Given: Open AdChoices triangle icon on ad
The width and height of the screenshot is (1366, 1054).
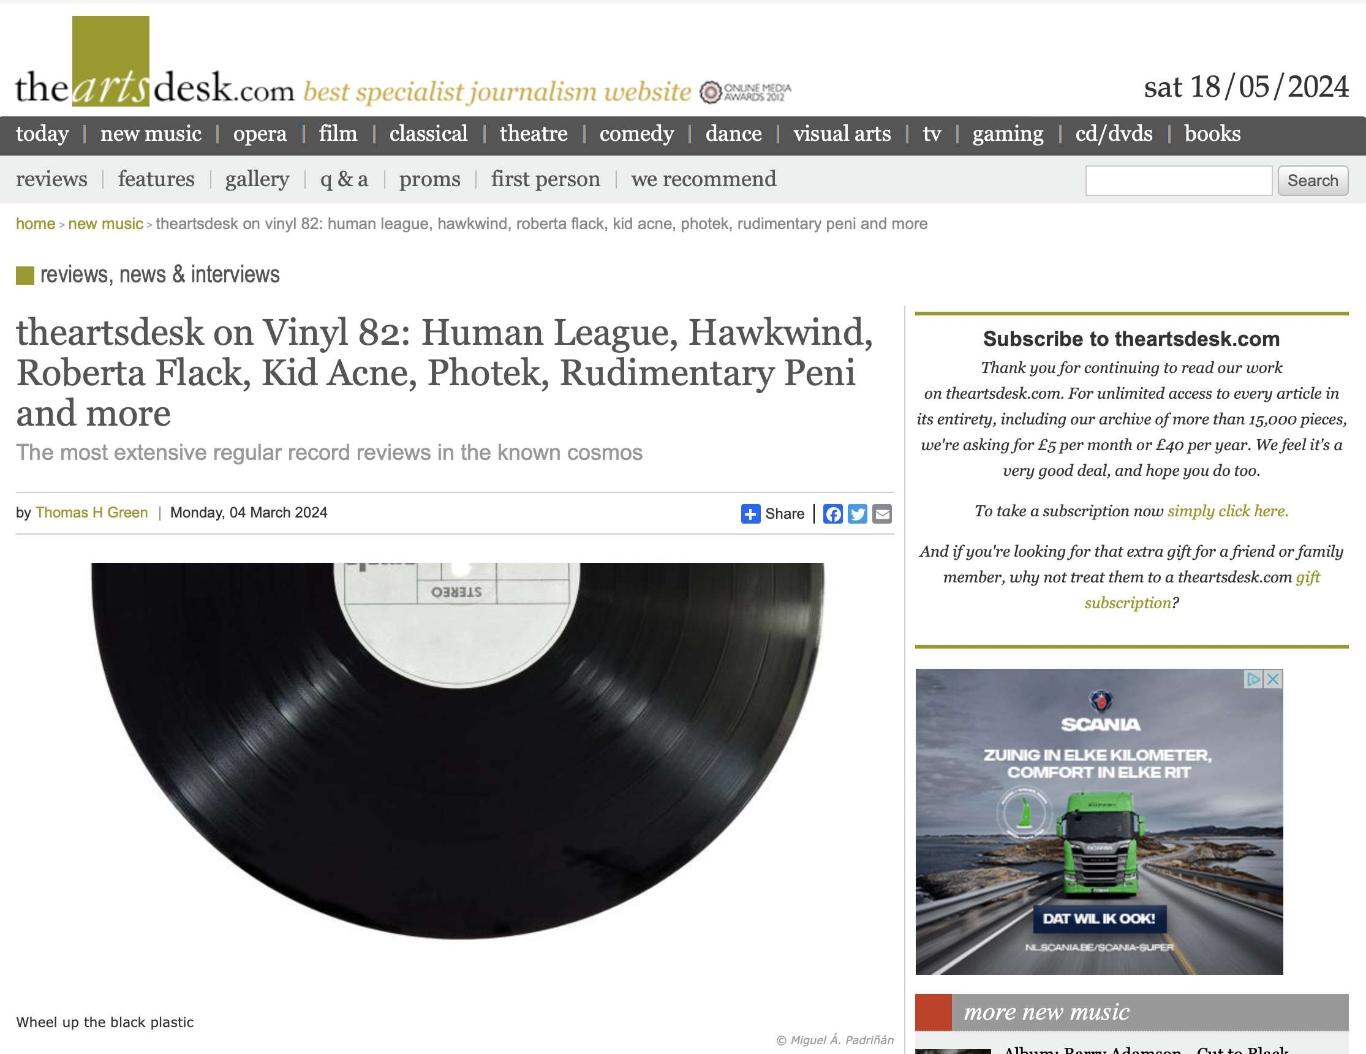Looking at the screenshot, I should pos(1253,679).
